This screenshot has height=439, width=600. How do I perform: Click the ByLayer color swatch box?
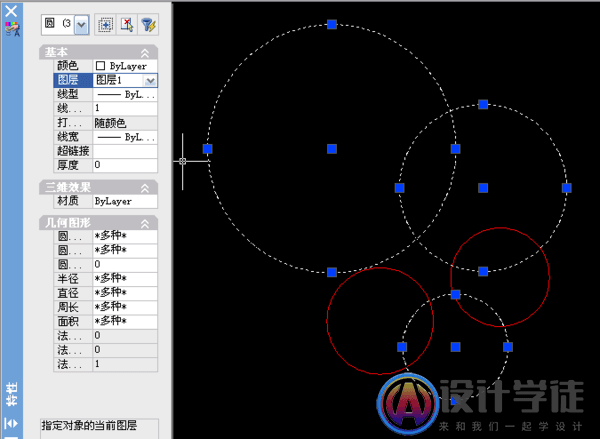pos(100,66)
